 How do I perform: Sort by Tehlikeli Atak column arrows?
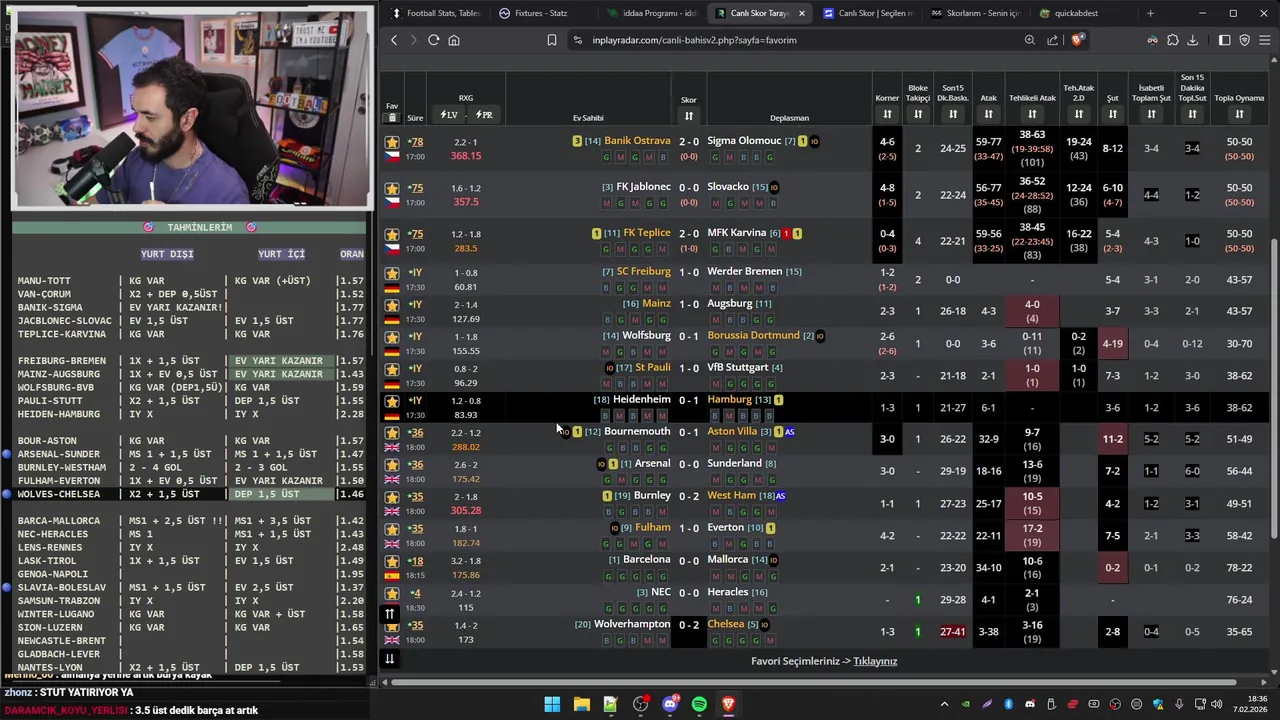[x=1032, y=114]
